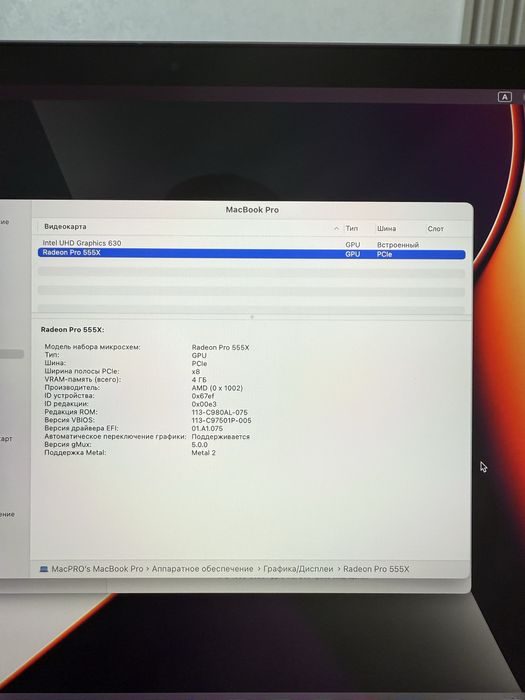525x700 pixels.
Task: Click the Metal 2 value
Action: [x=204, y=453]
